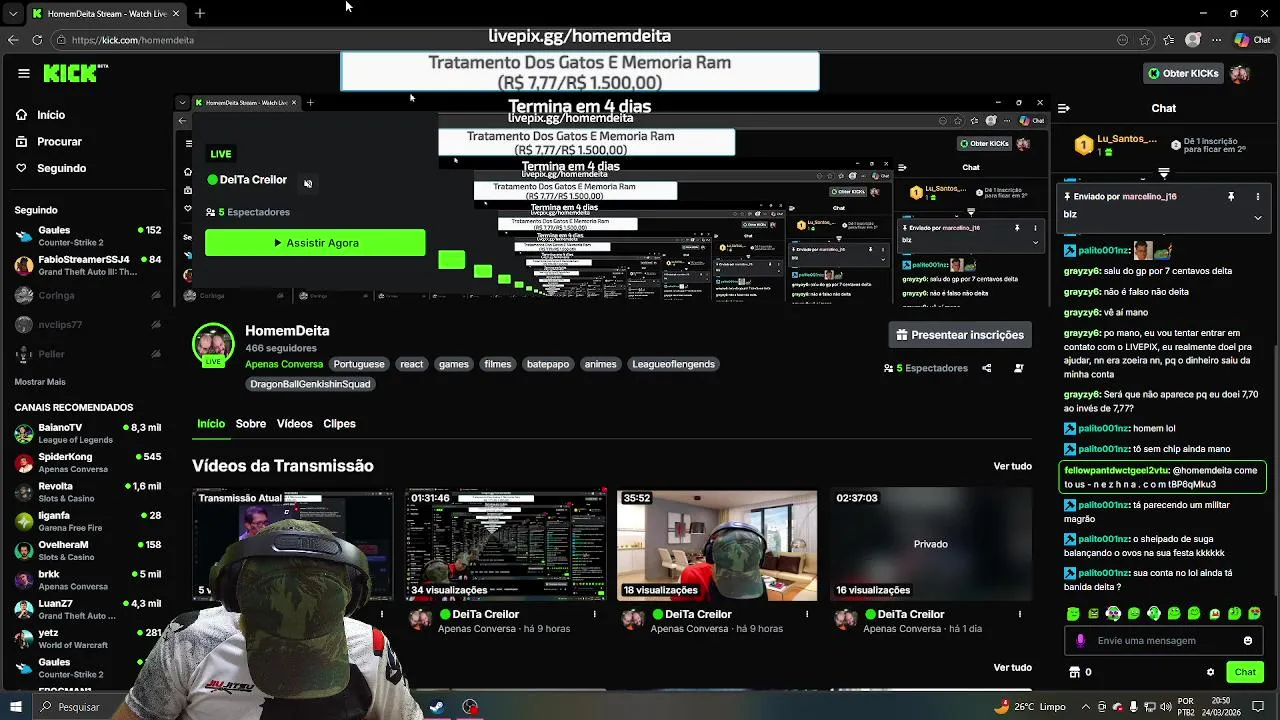Click the Obter KICKs button

pyautogui.click(x=1184, y=73)
